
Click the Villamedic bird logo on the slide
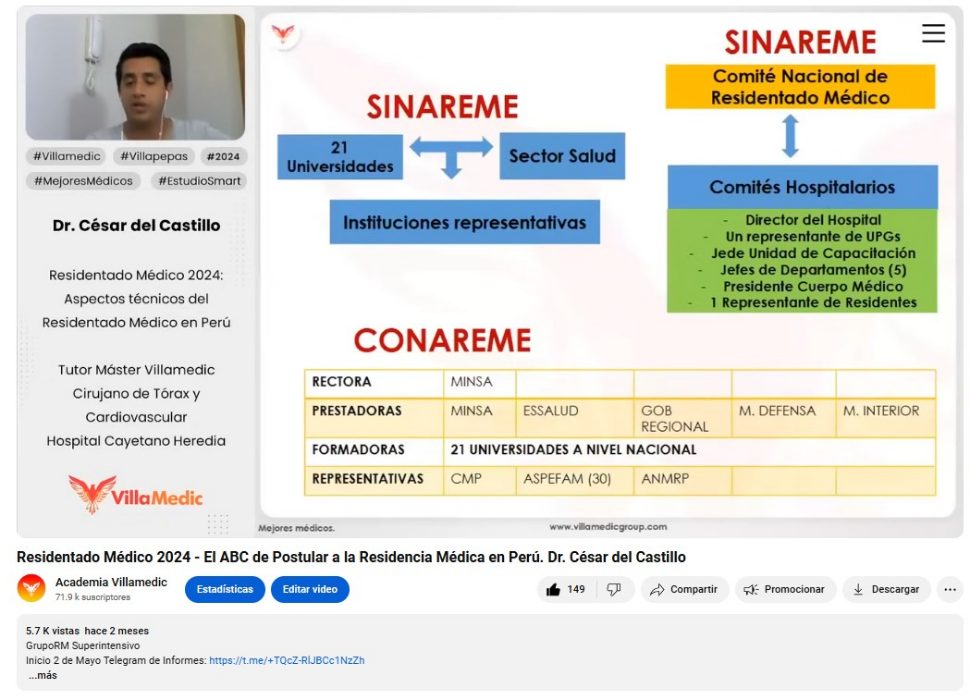pos(283,33)
